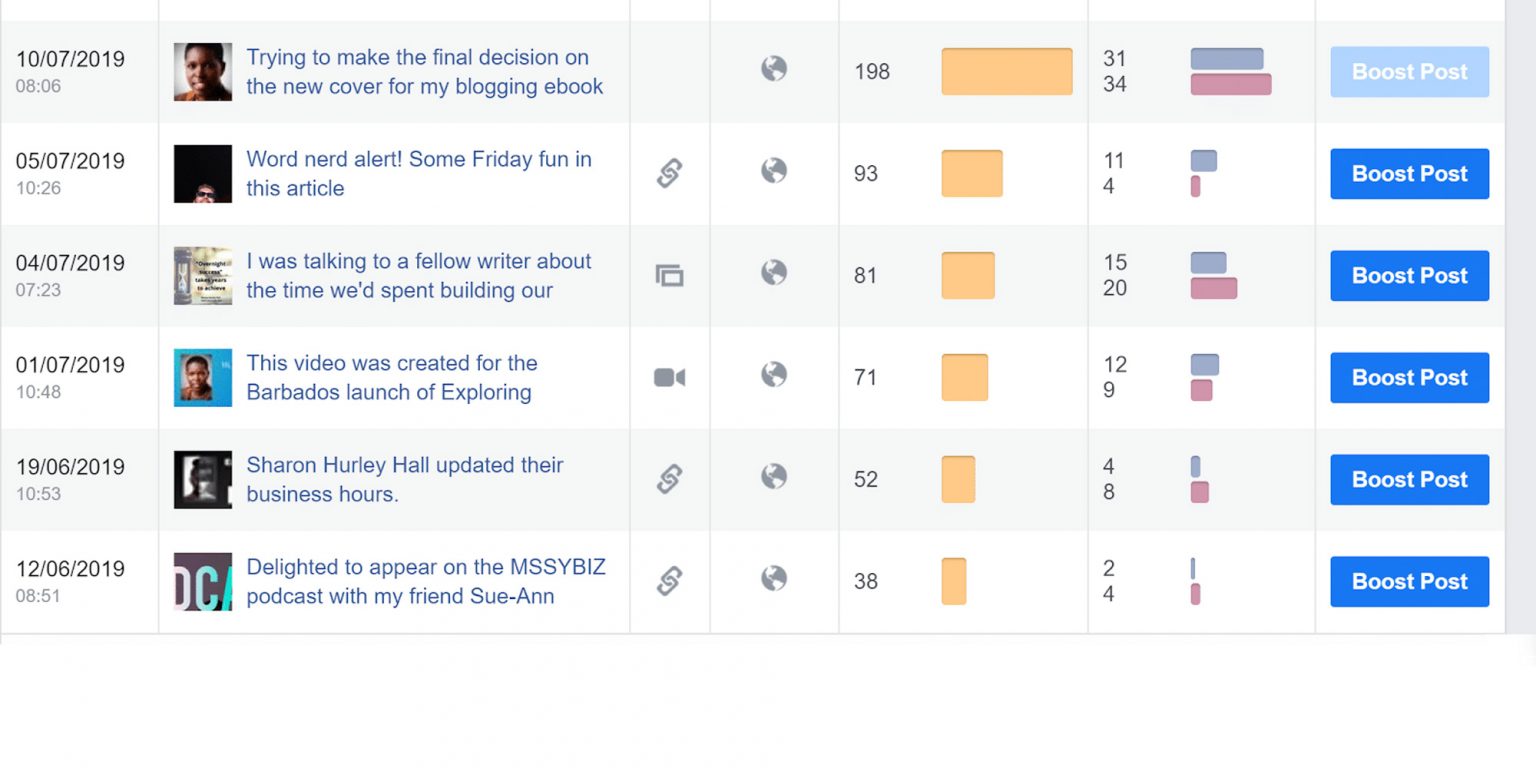Click the video camera icon for Barbados launch post
This screenshot has height=768, width=1536.
pos(669,377)
